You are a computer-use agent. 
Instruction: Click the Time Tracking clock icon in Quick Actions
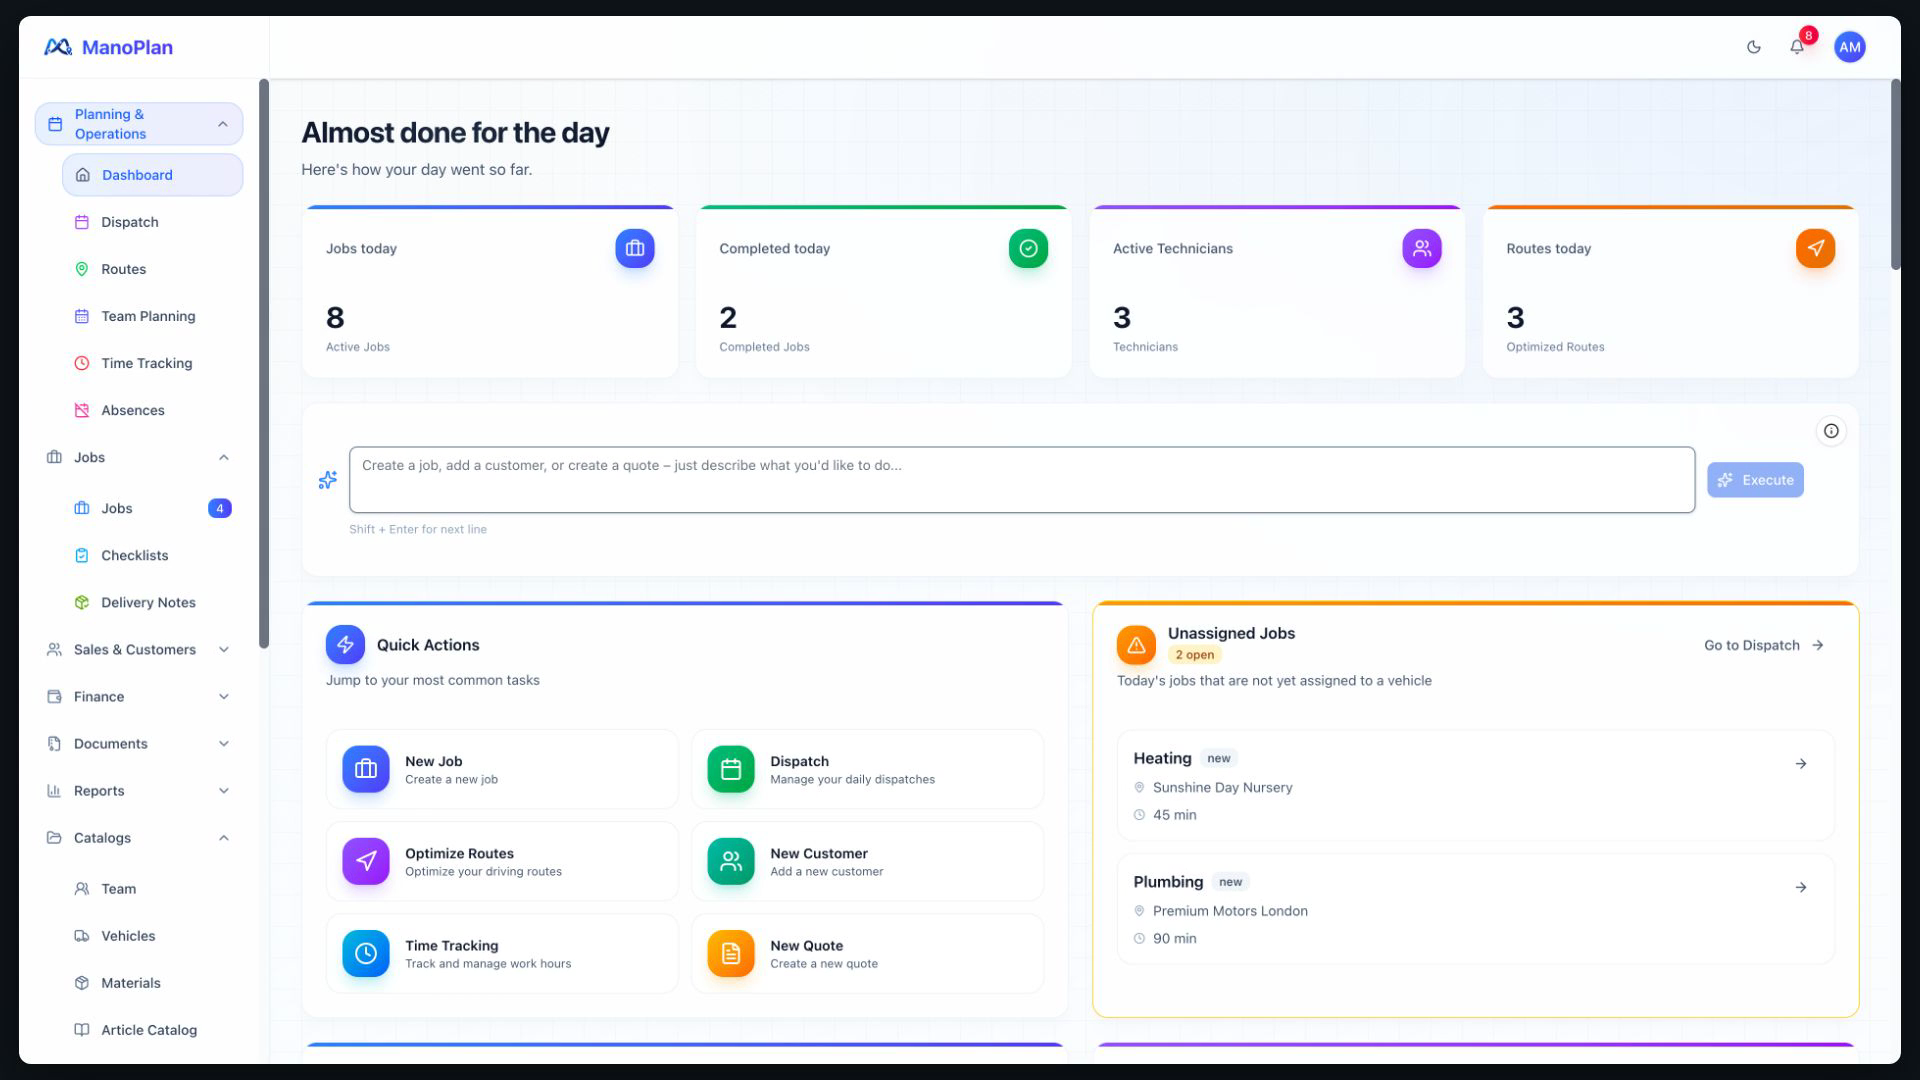pos(366,953)
